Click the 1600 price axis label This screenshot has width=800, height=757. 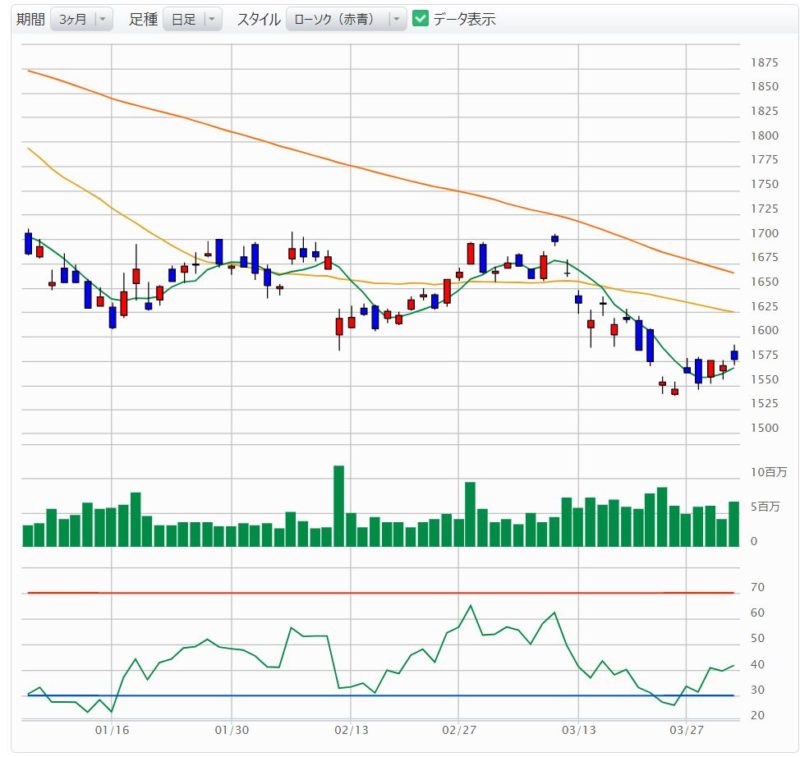[x=764, y=330]
